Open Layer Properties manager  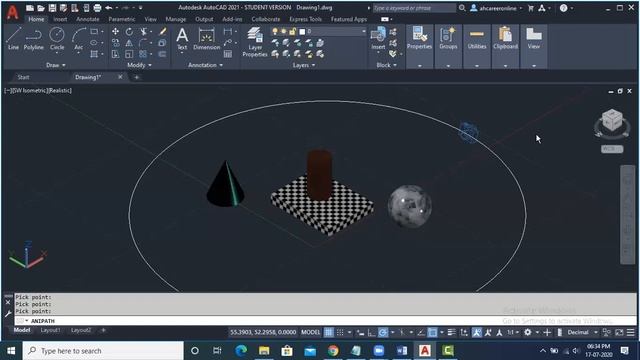[x=255, y=42]
